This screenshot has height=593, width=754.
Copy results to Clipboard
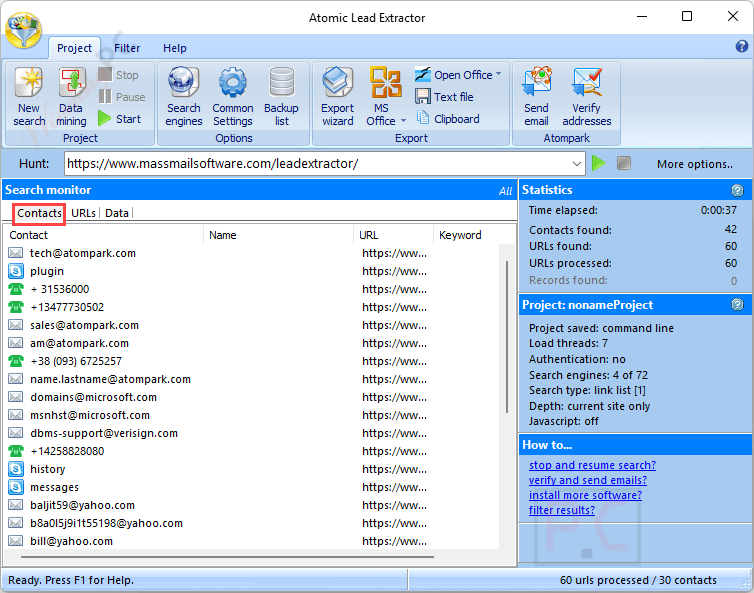(448, 119)
